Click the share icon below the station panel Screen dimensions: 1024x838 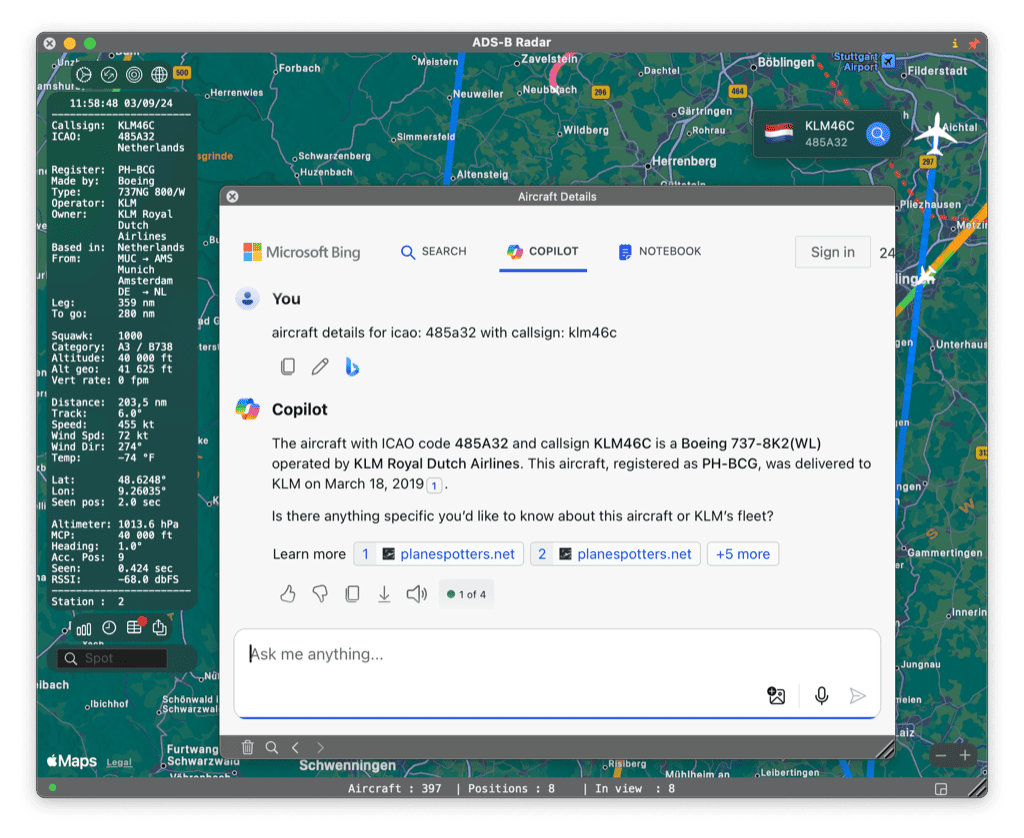point(158,628)
